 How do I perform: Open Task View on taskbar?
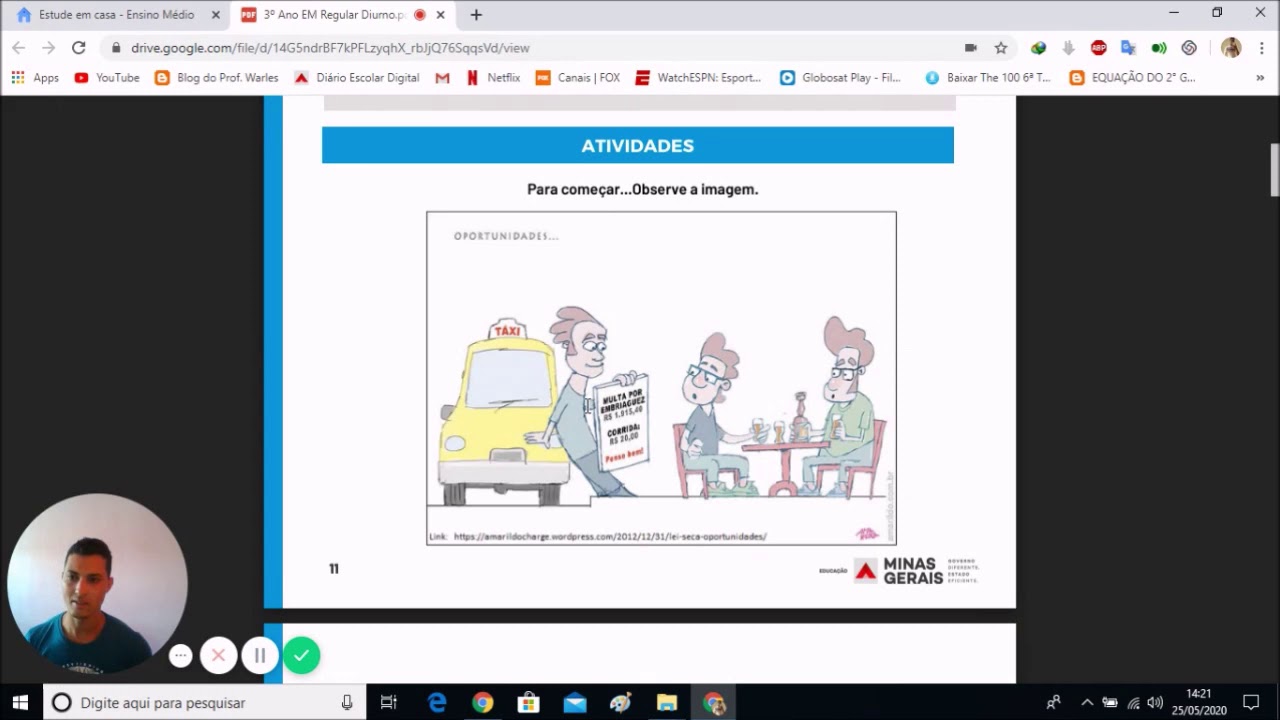tap(389, 702)
